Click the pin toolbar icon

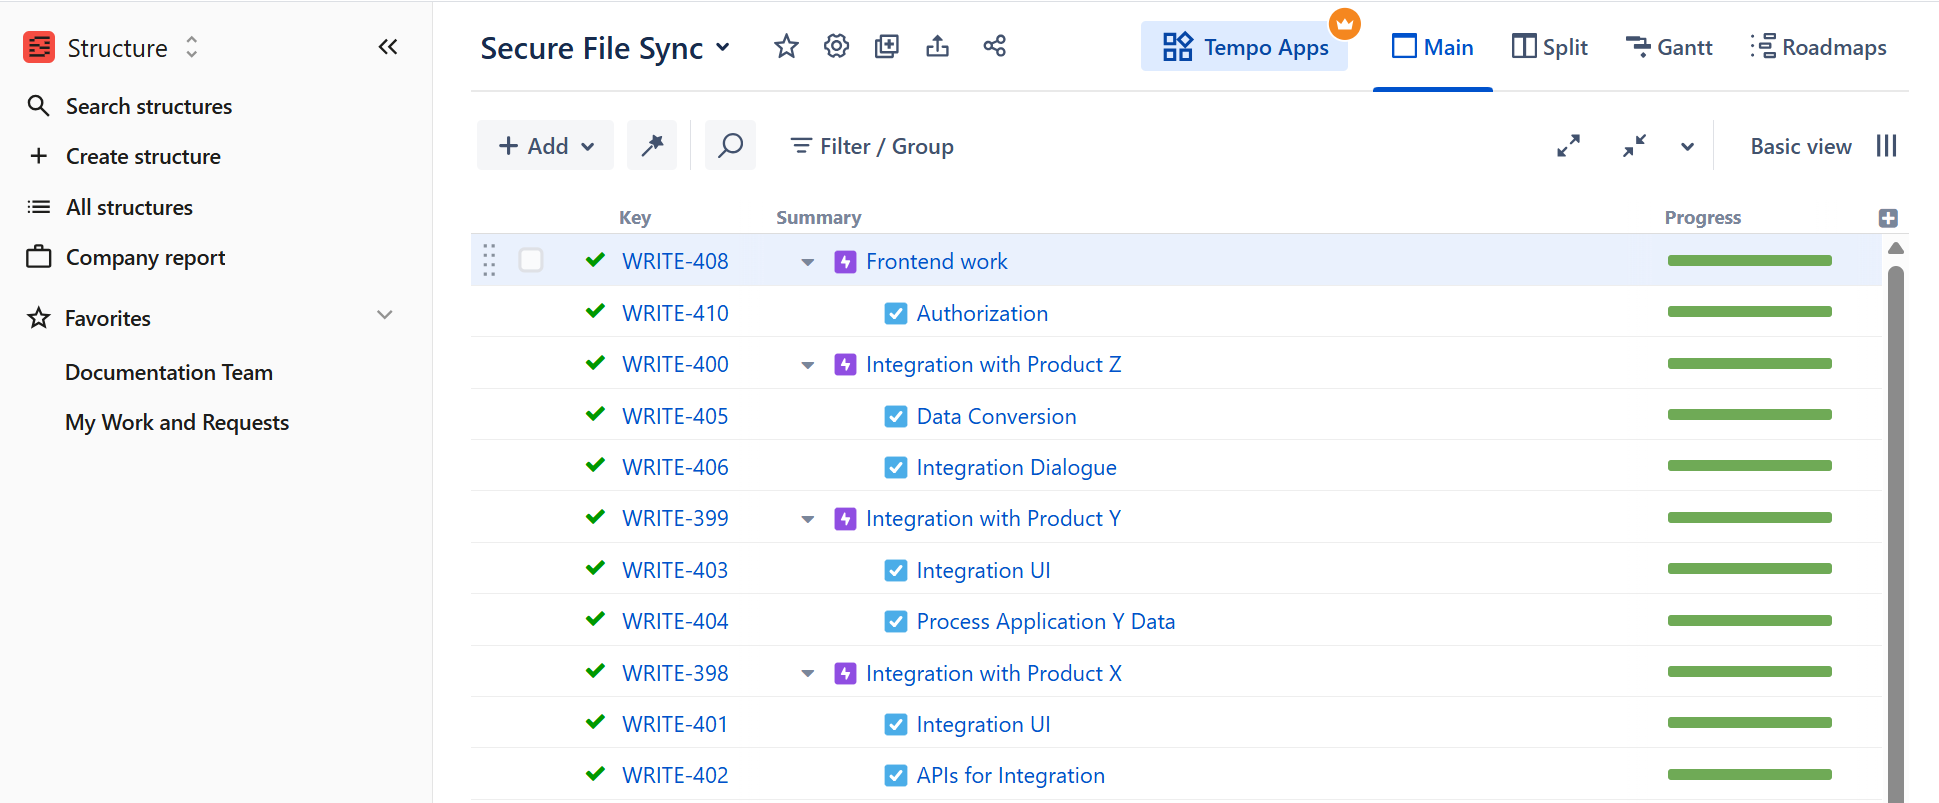652,146
